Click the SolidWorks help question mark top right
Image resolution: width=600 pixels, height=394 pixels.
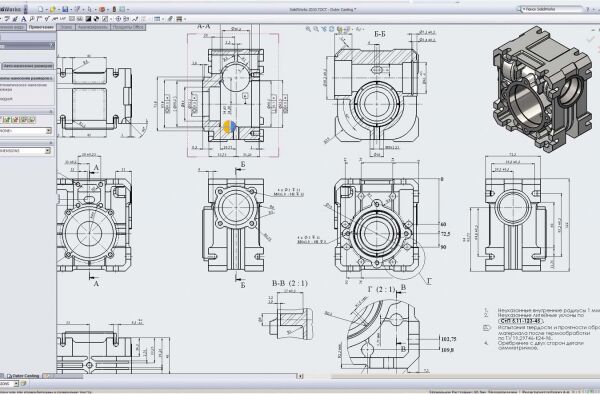[x=588, y=9]
